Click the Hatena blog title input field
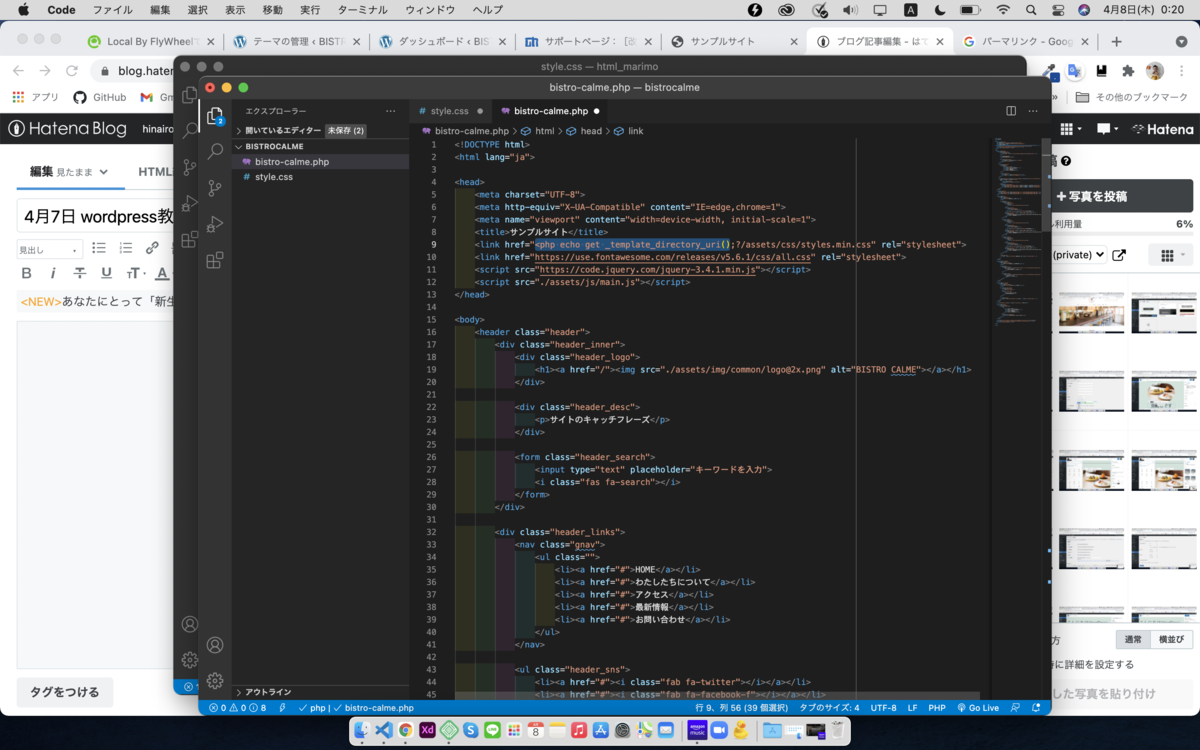 point(96,216)
